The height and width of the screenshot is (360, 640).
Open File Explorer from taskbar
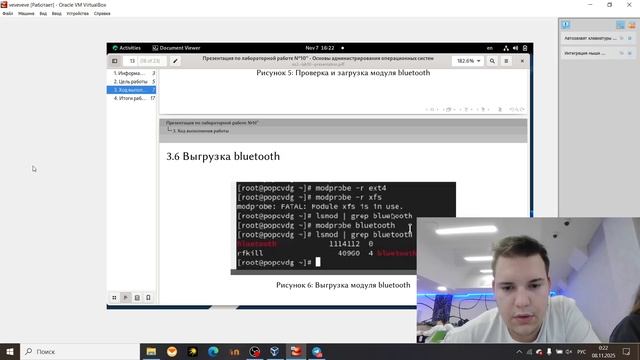coord(151,351)
